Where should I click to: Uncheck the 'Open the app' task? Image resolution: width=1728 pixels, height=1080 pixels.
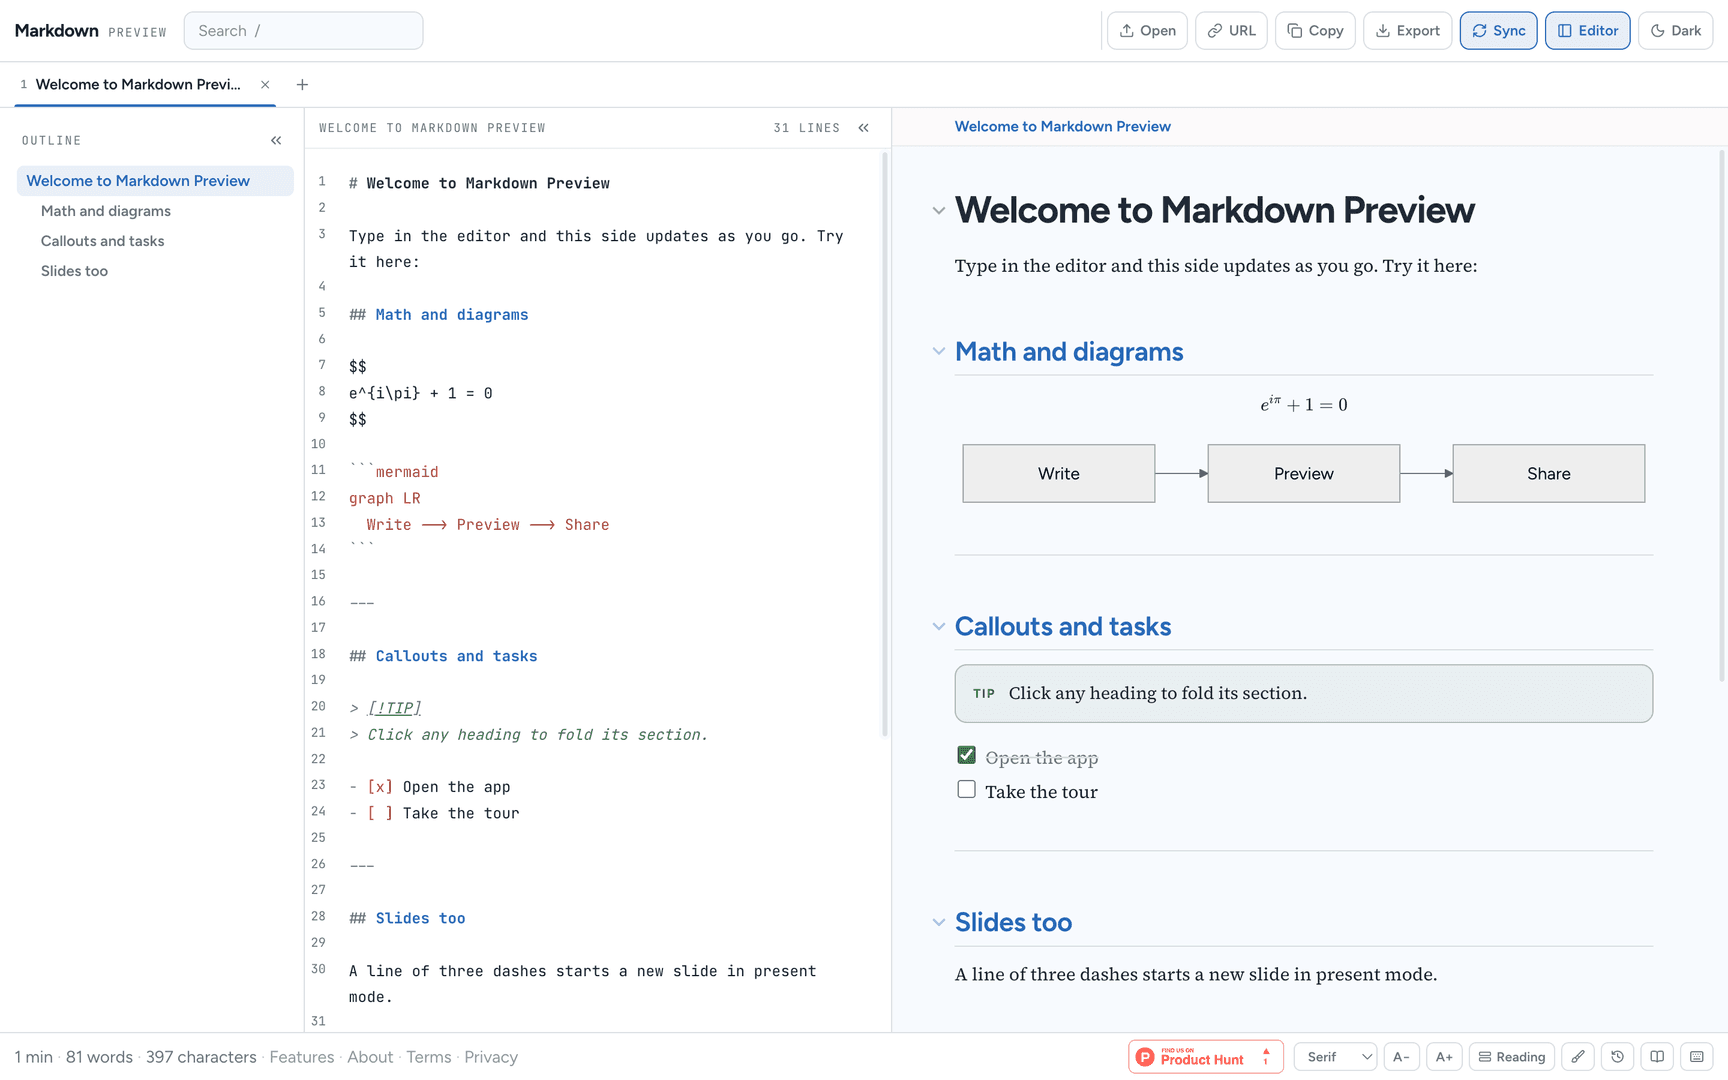coord(966,755)
